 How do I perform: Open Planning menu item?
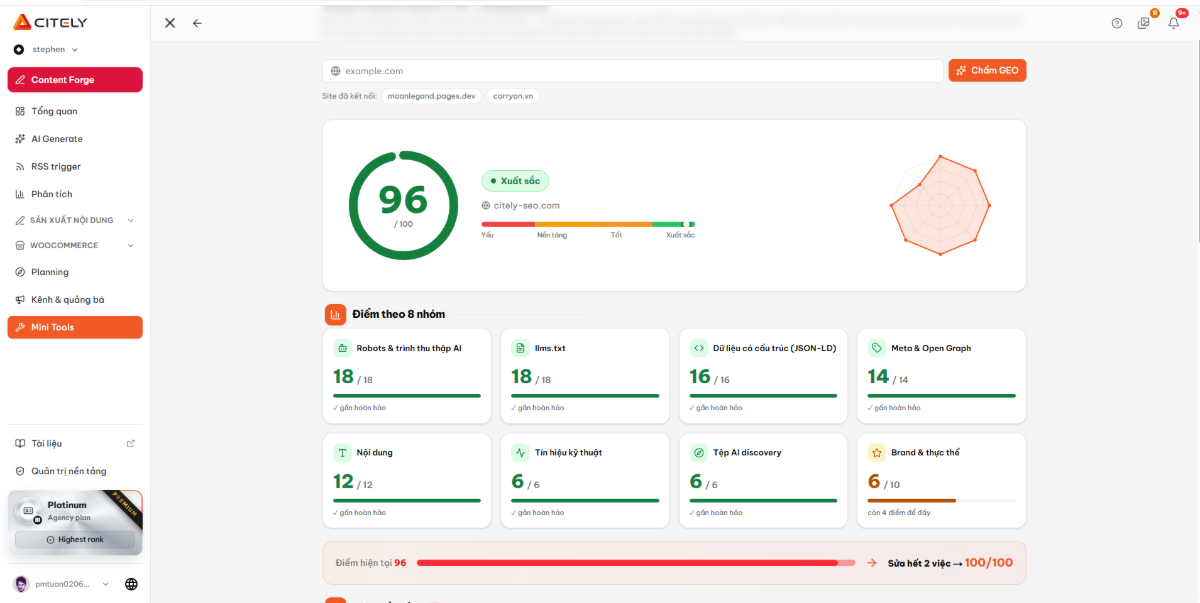click(75, 272)
